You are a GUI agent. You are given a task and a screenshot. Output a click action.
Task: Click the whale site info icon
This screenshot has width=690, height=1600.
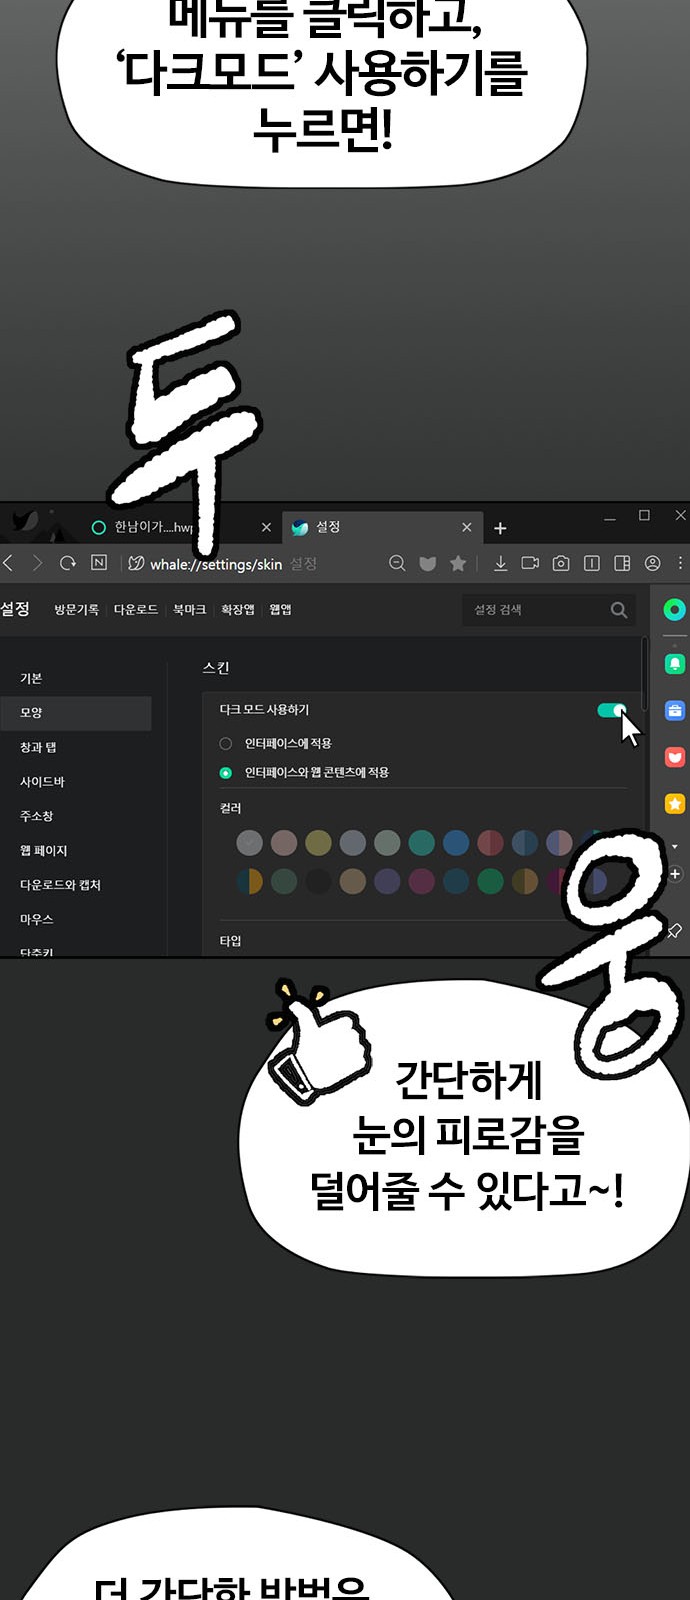pos(136,563)
